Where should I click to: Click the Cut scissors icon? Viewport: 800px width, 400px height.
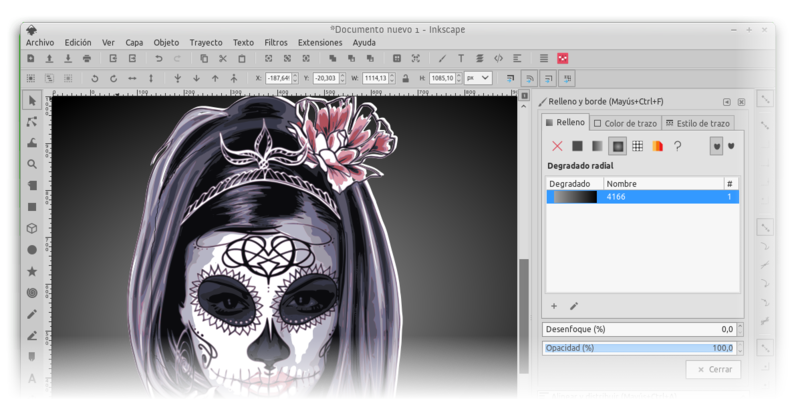tap(223, 59)
